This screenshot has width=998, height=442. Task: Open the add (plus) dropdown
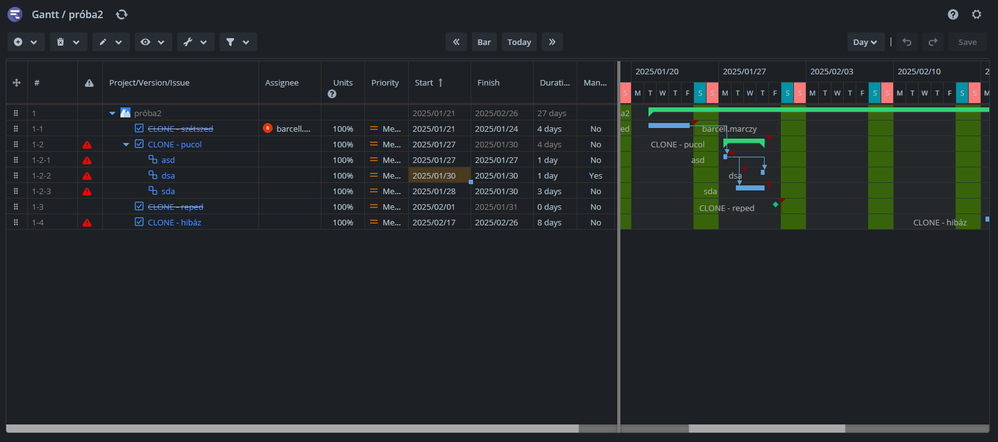pos(26,42)
